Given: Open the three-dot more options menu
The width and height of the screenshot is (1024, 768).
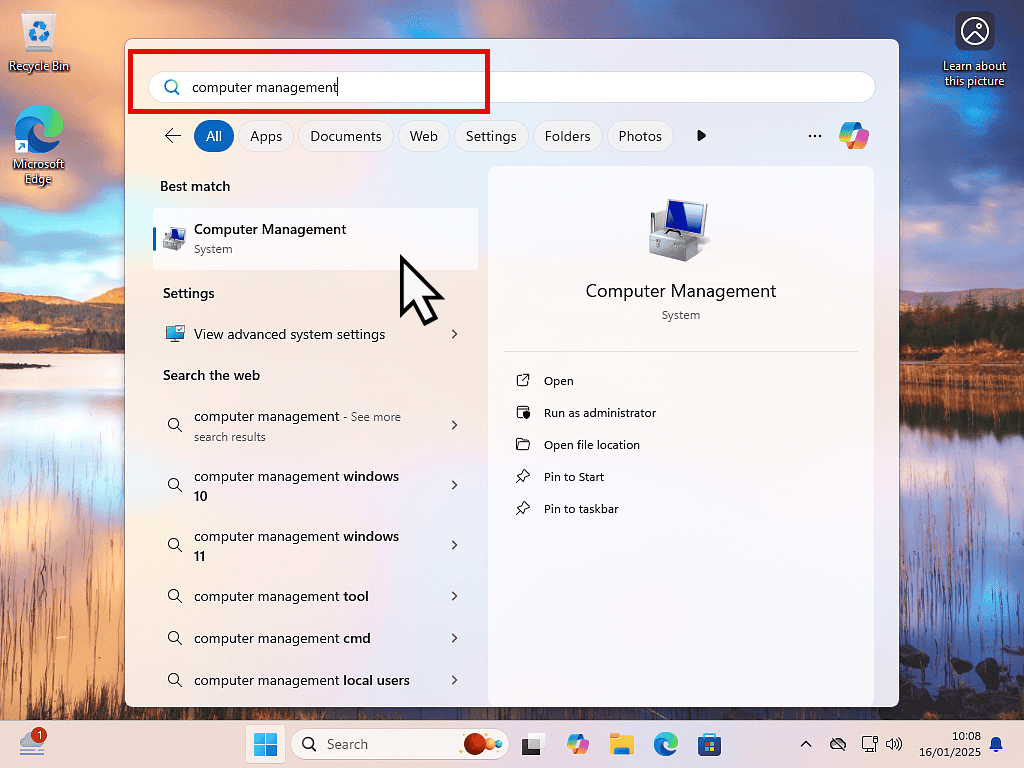Looking at the screenshot, I should [815, 136].
